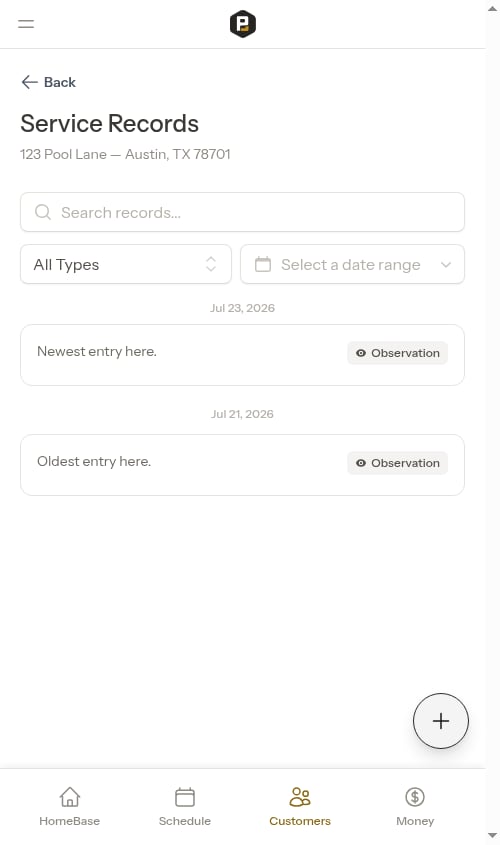Open the hamburger menu icon
Image resolution: width=500 pixels, height=845 pixels.
pyautogui.click(x=26, y=24)
